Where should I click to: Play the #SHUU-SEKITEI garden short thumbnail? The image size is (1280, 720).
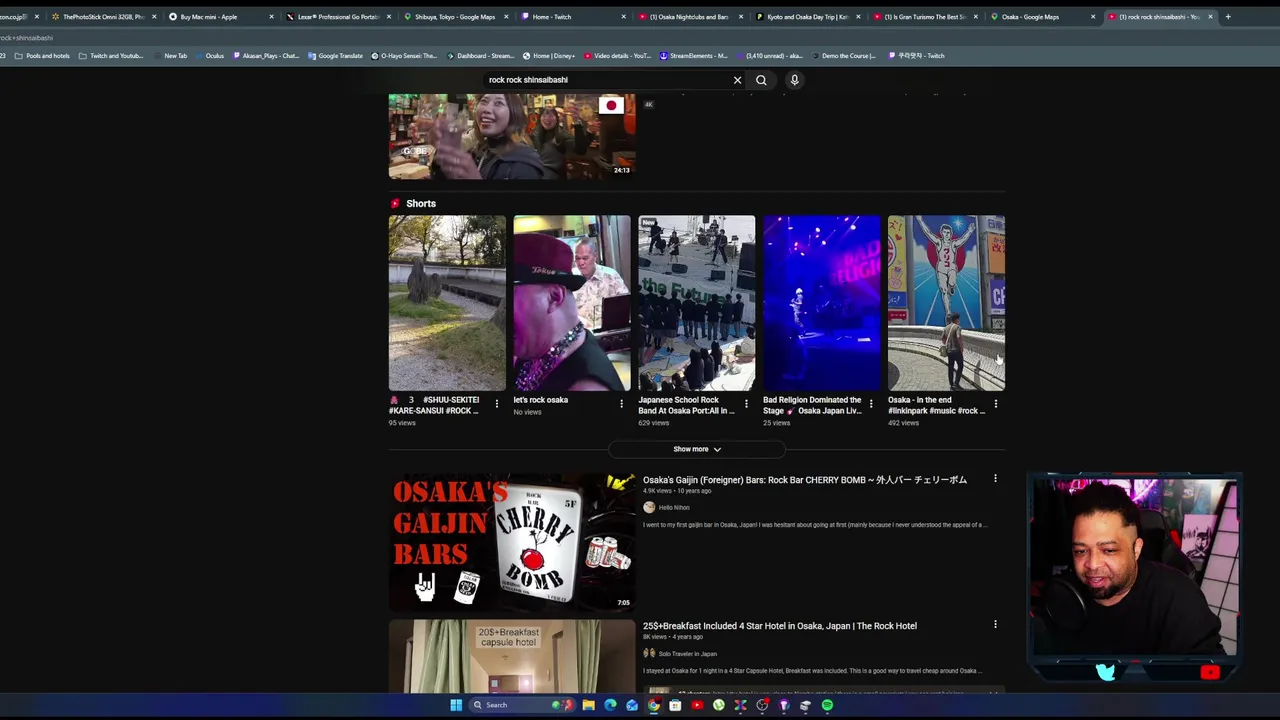(447, 303)
